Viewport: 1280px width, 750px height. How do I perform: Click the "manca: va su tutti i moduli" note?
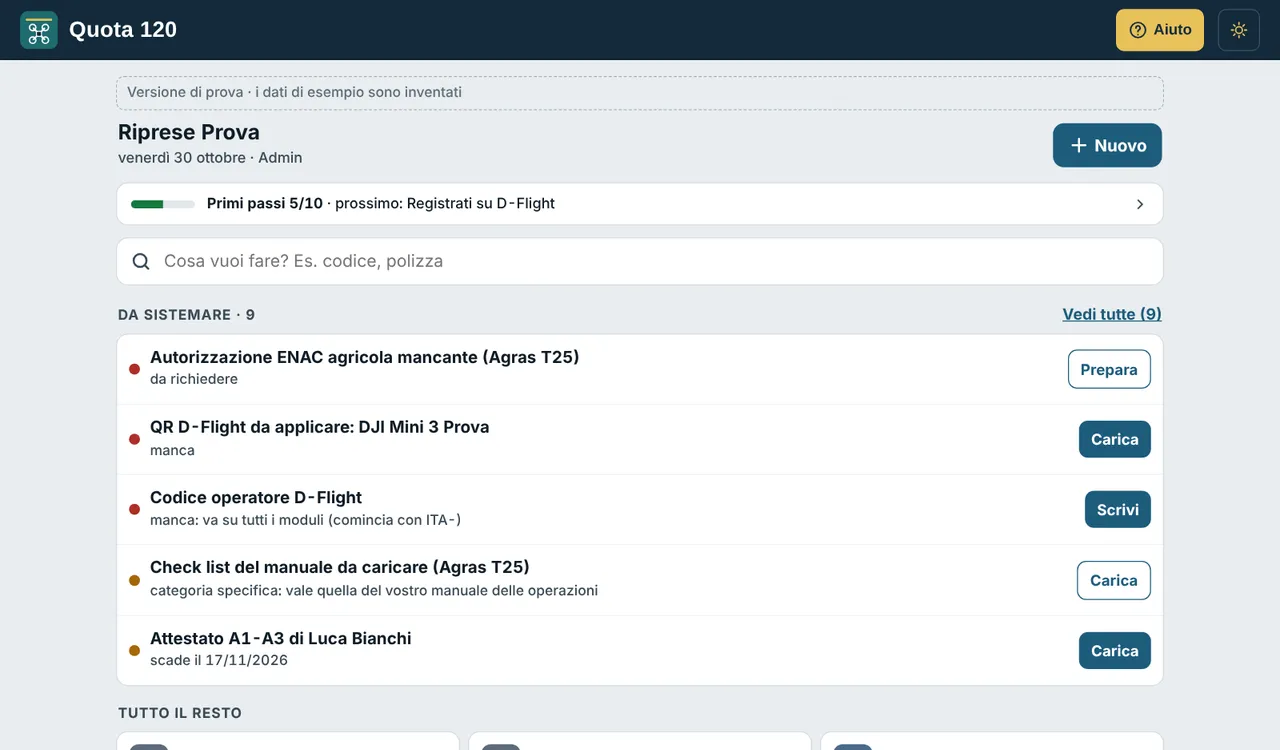tap(306, 520)
